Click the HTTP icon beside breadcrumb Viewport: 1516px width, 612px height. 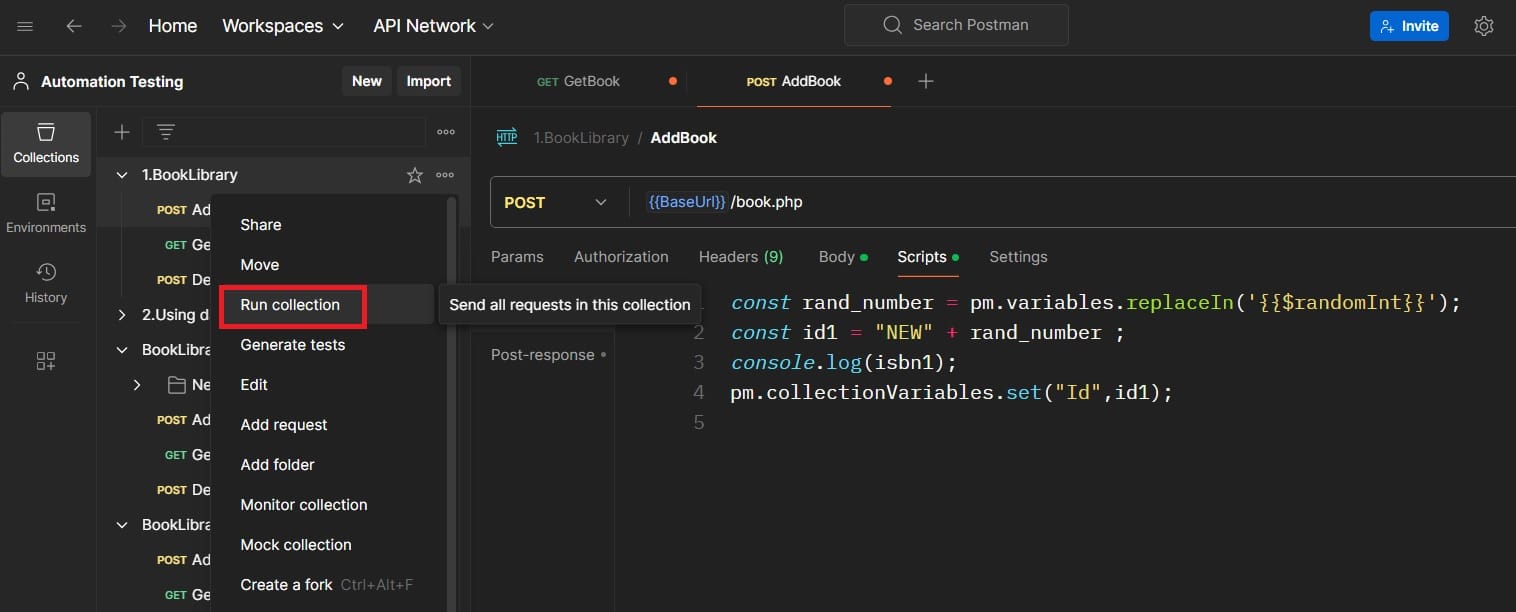pos(507,138)
